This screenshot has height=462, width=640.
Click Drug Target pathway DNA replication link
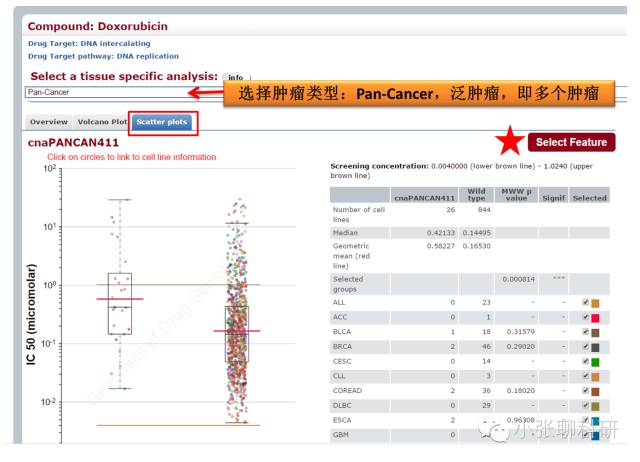[x=103, y=56]
